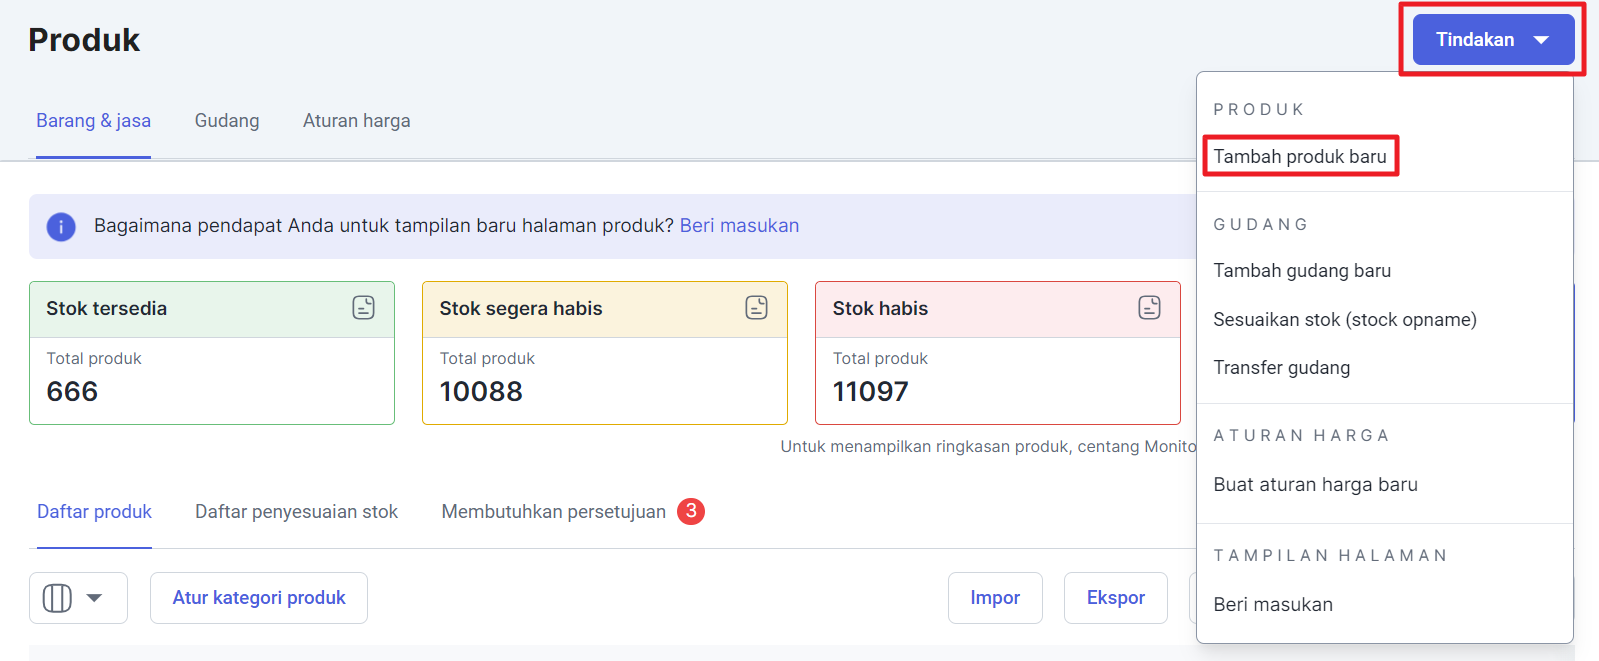Select Buat aturan harga baru
Image resolution: width=1599 pixels, height=661 pixels.
click(1316, 485)
